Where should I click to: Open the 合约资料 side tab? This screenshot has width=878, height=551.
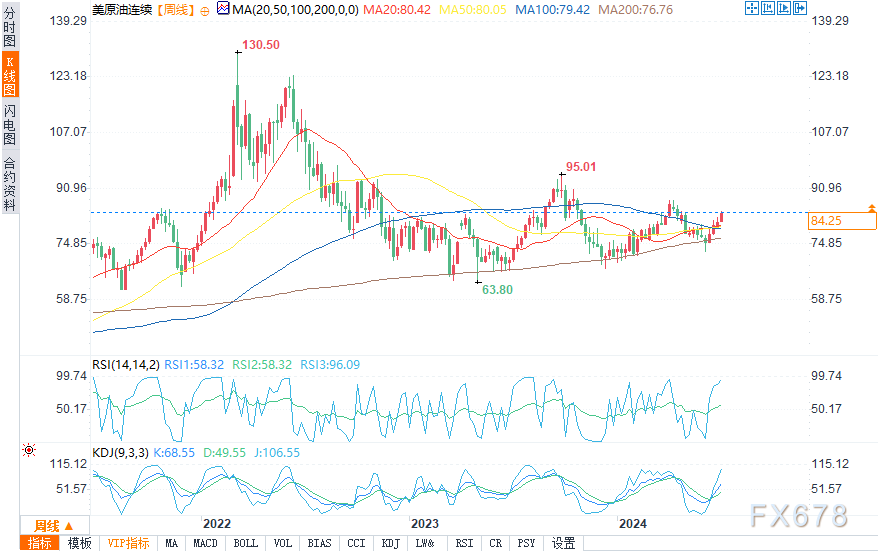[x=10, y=183]
